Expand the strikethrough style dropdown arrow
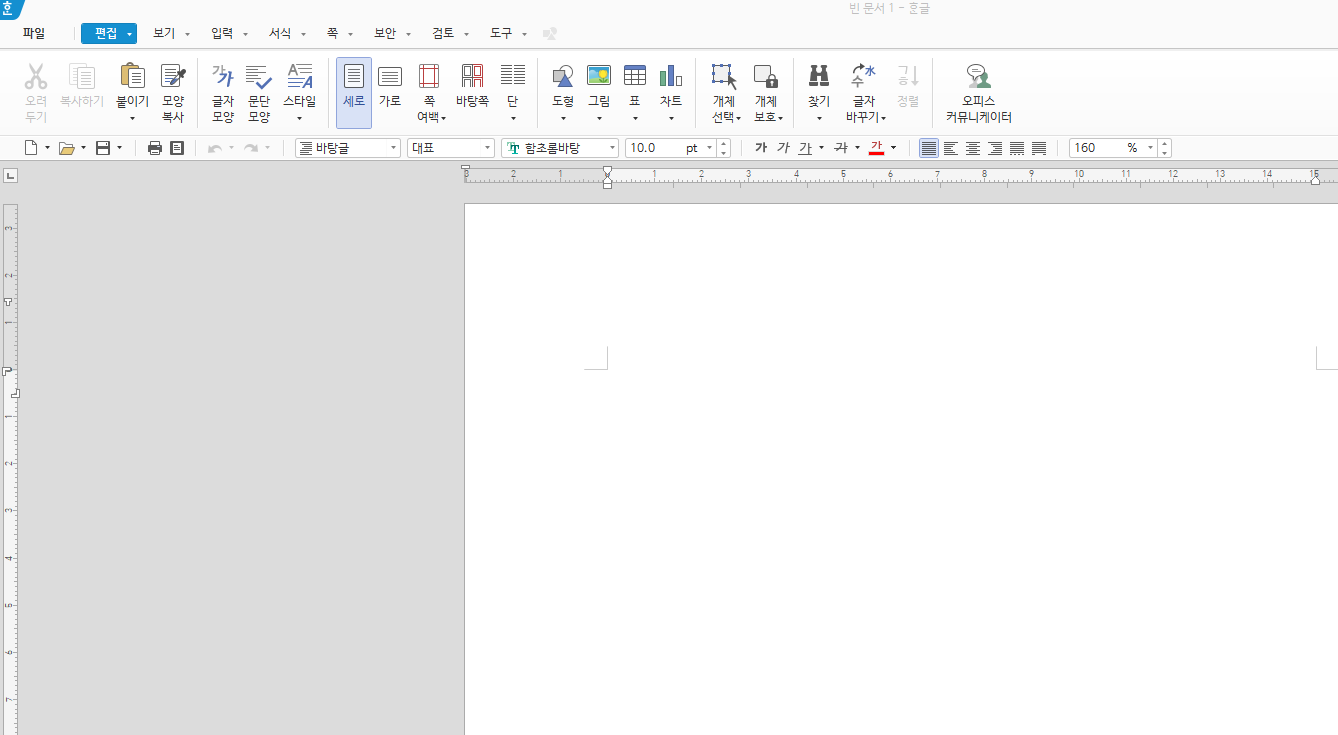The image size is (1338, 735). [x=857, y=148]
